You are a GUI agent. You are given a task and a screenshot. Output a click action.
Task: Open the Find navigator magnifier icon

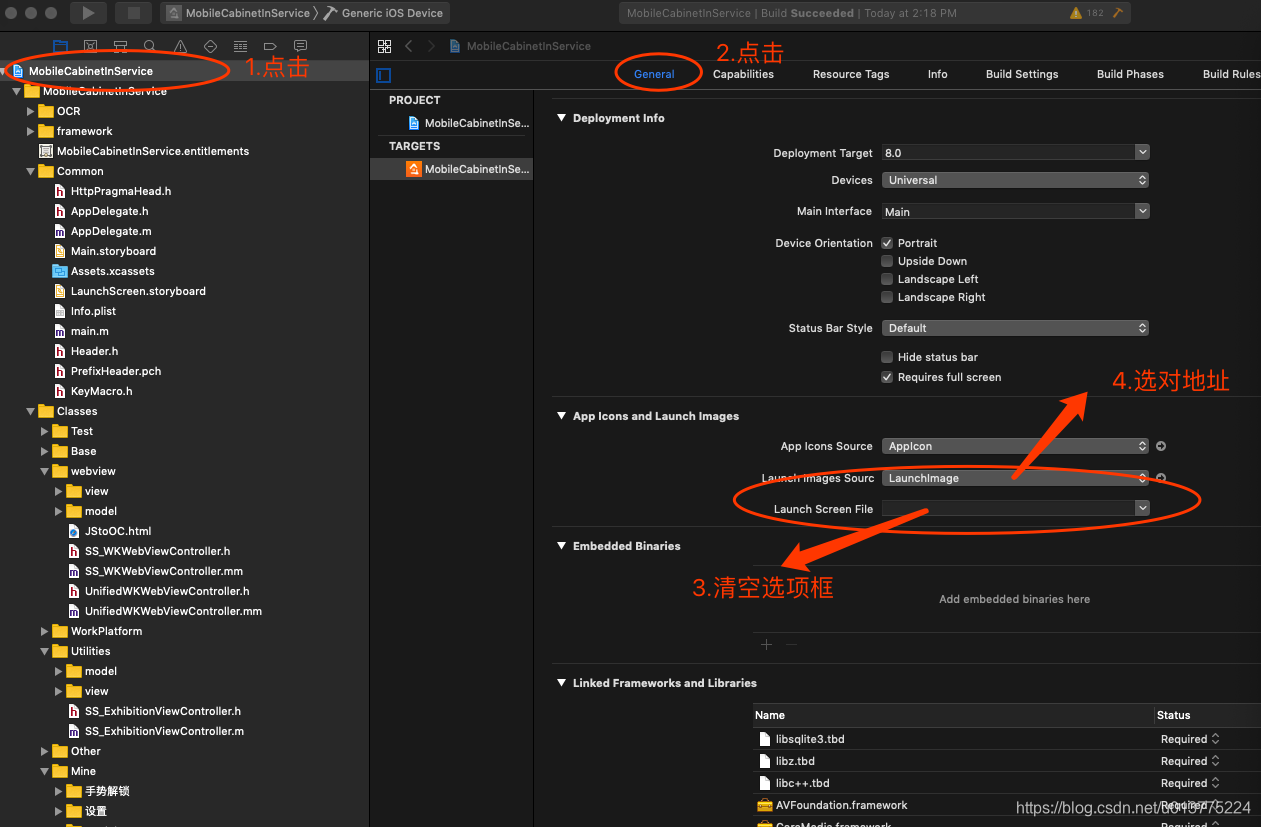pyautogui.click(x=150, y=46)
